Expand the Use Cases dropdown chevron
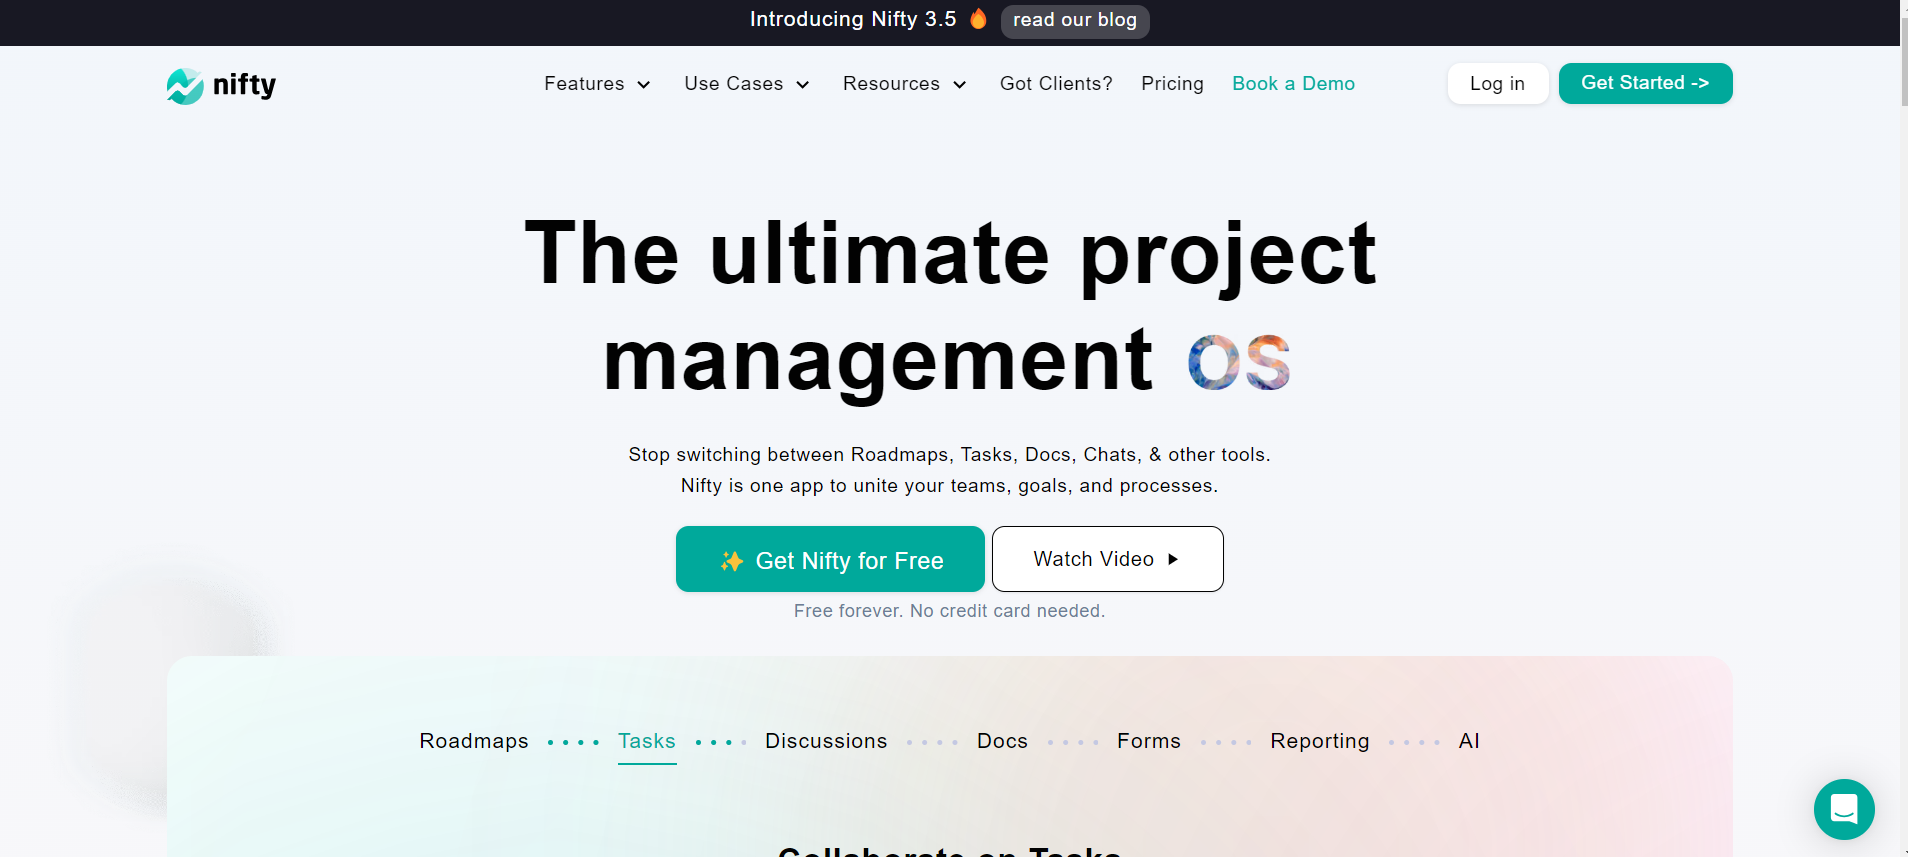The image size is (1908, 857). 802,85
